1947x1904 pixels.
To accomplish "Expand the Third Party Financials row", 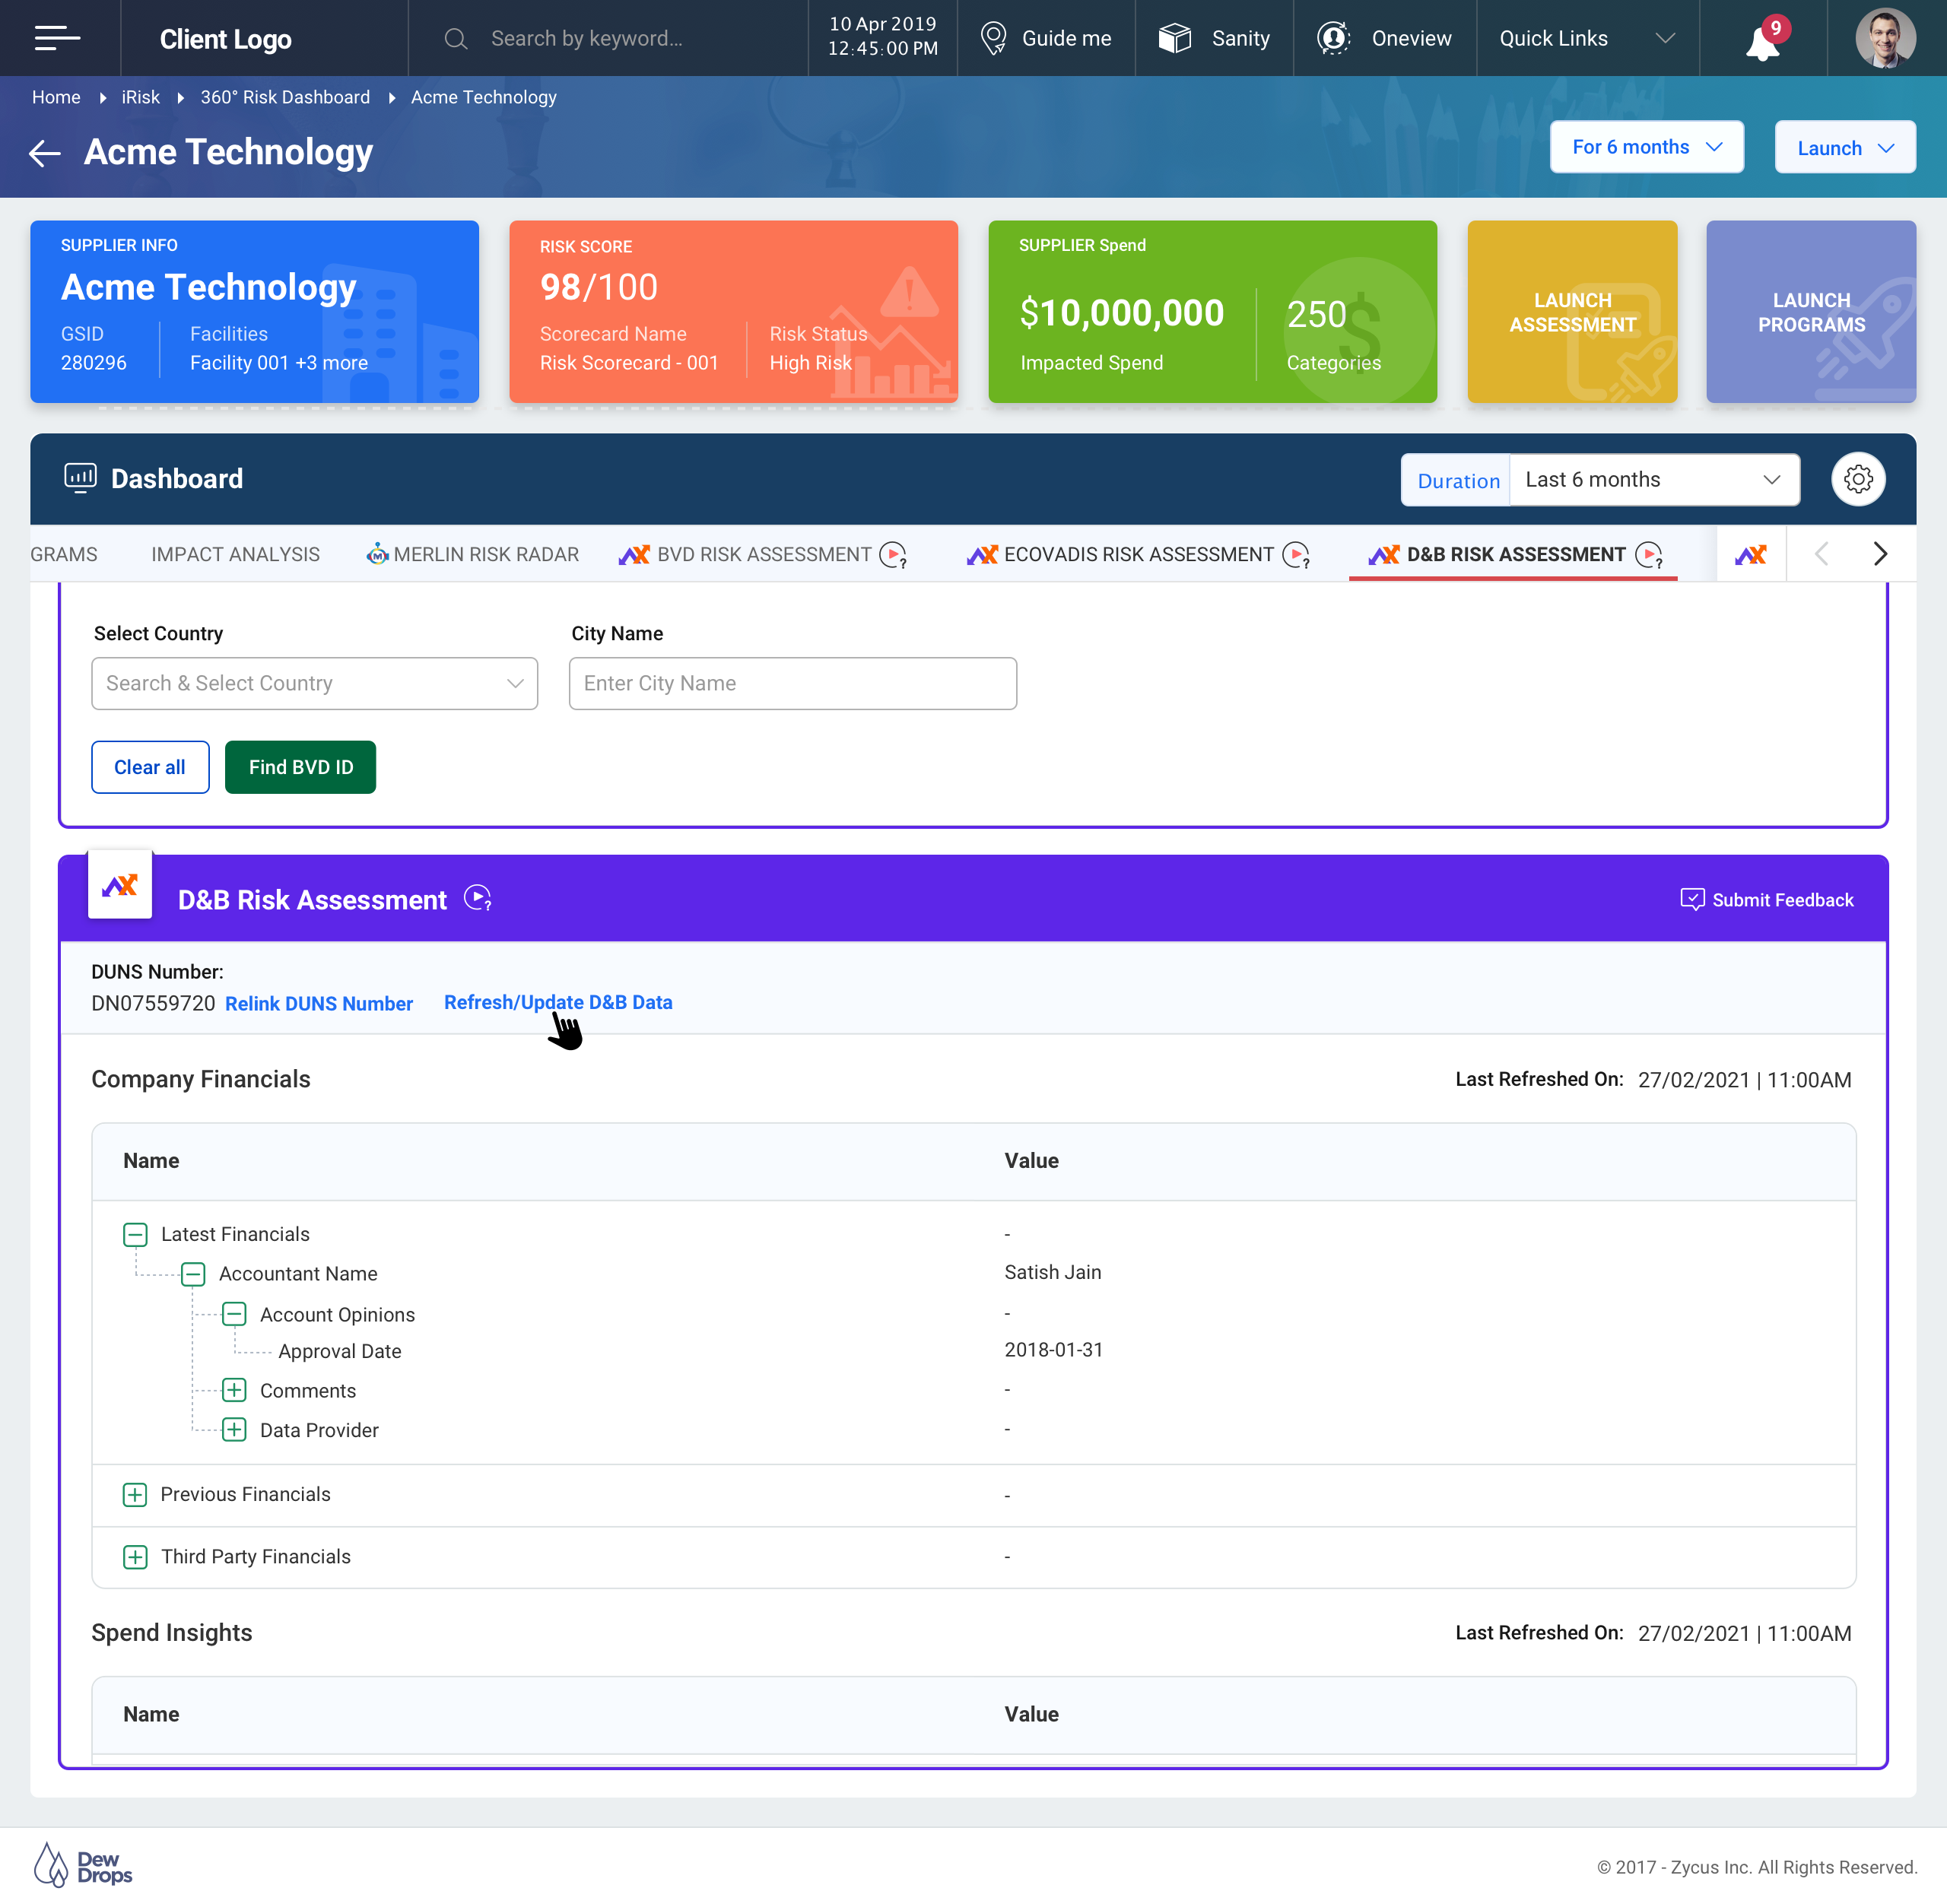I will tap(135, 1556).
